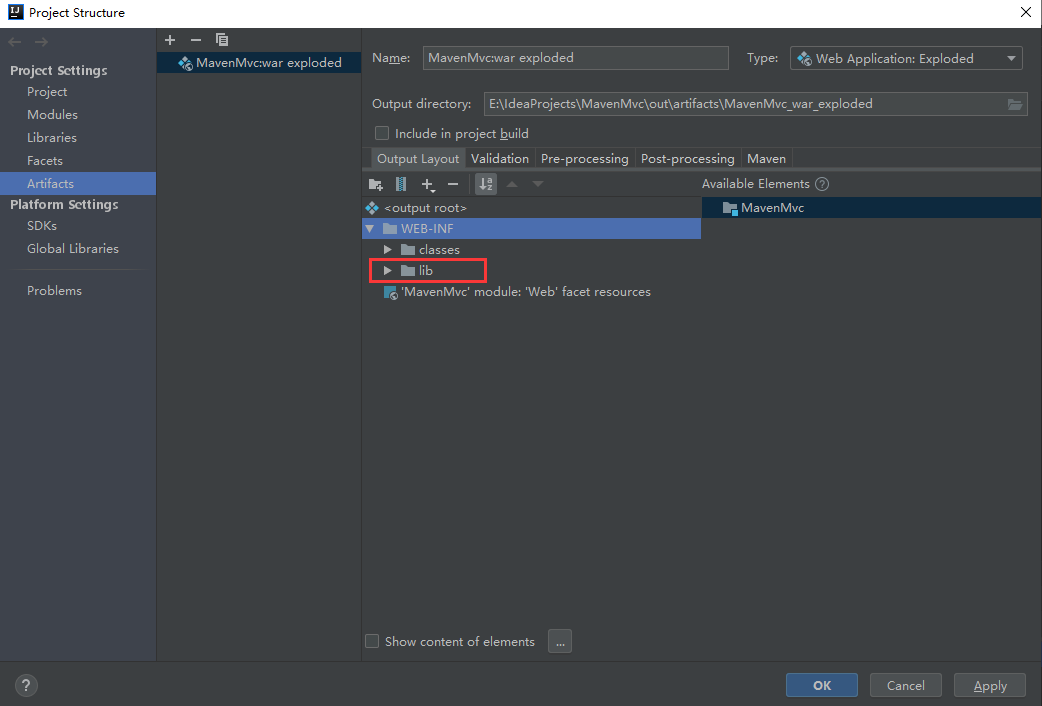This screenshot has height=706, width=1042.
Task: Open Available Elements help icon
Action: point(822,184)
